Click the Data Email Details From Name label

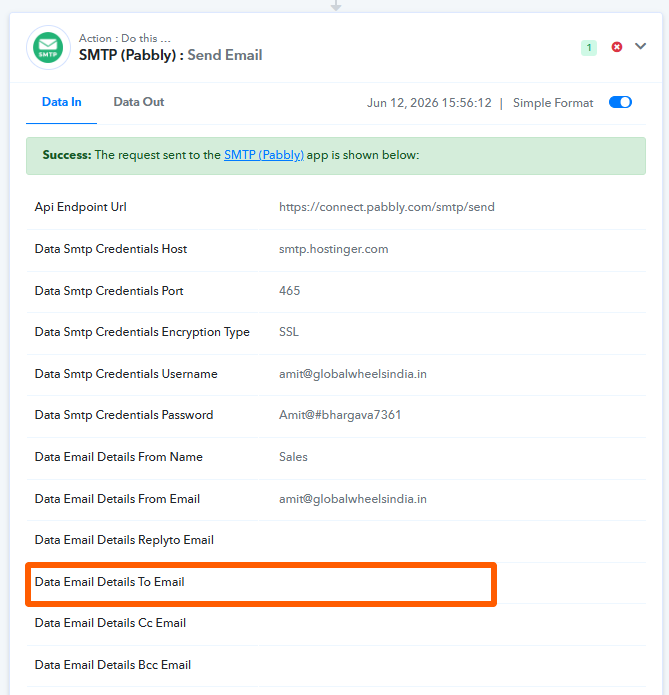coord(118,457)
